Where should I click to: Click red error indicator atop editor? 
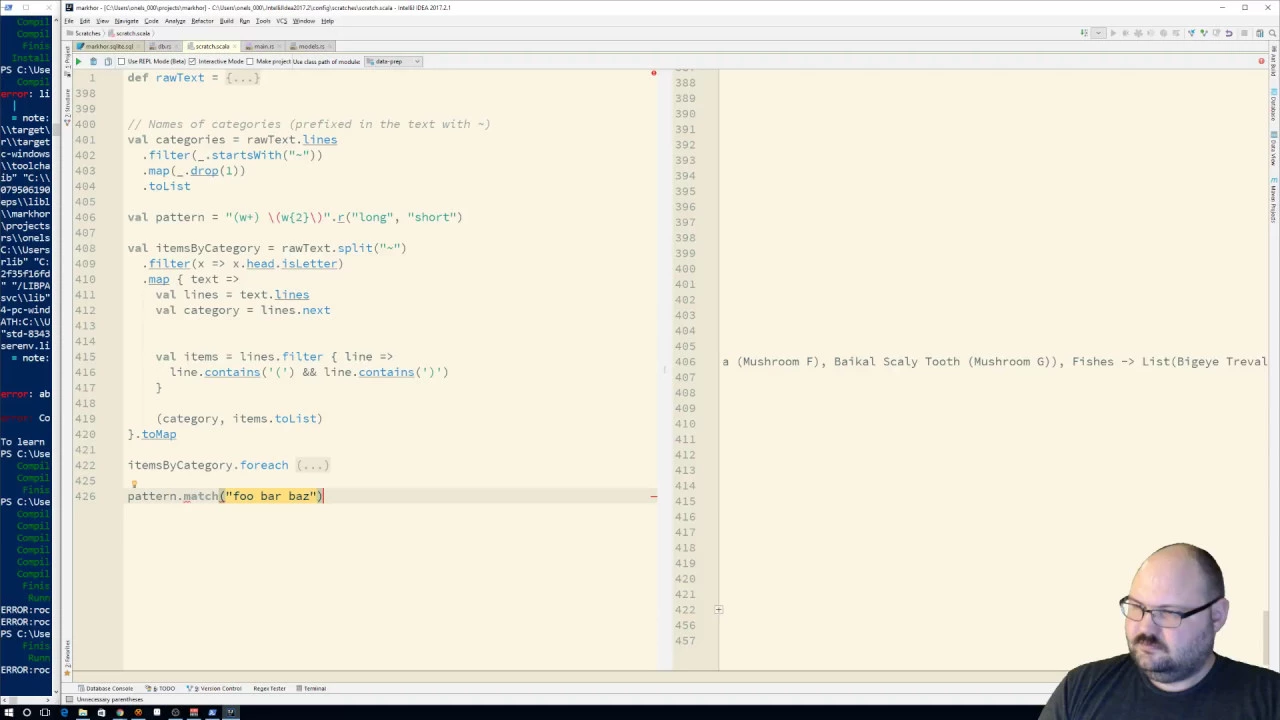[653, 73]
